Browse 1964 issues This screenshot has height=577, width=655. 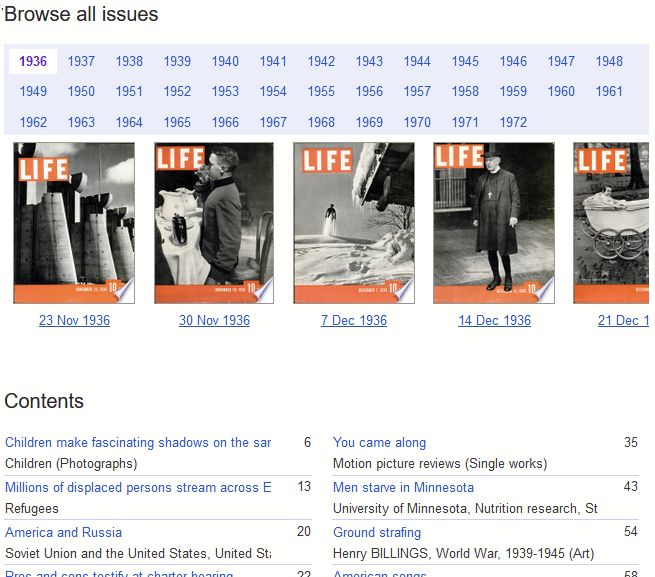129,122
